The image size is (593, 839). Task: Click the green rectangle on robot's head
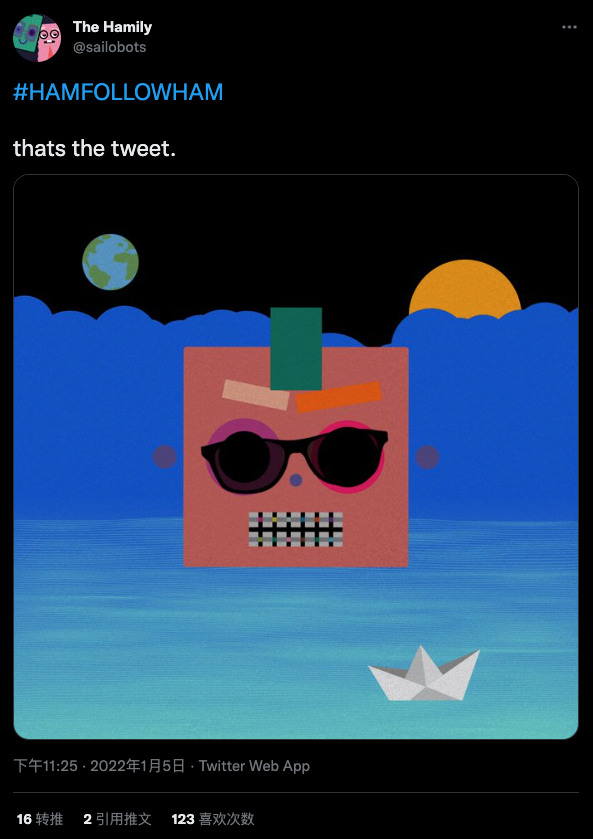pyautogui.click(x=296, y=348)
